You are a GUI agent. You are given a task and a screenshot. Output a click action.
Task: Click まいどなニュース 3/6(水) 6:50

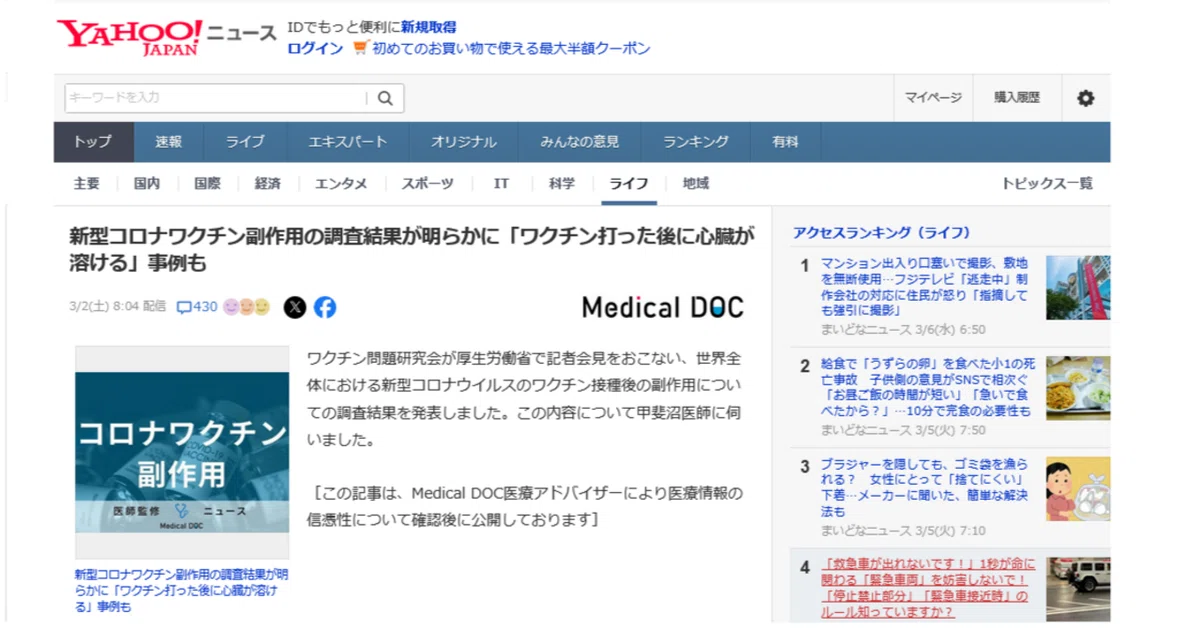[903, 329]
